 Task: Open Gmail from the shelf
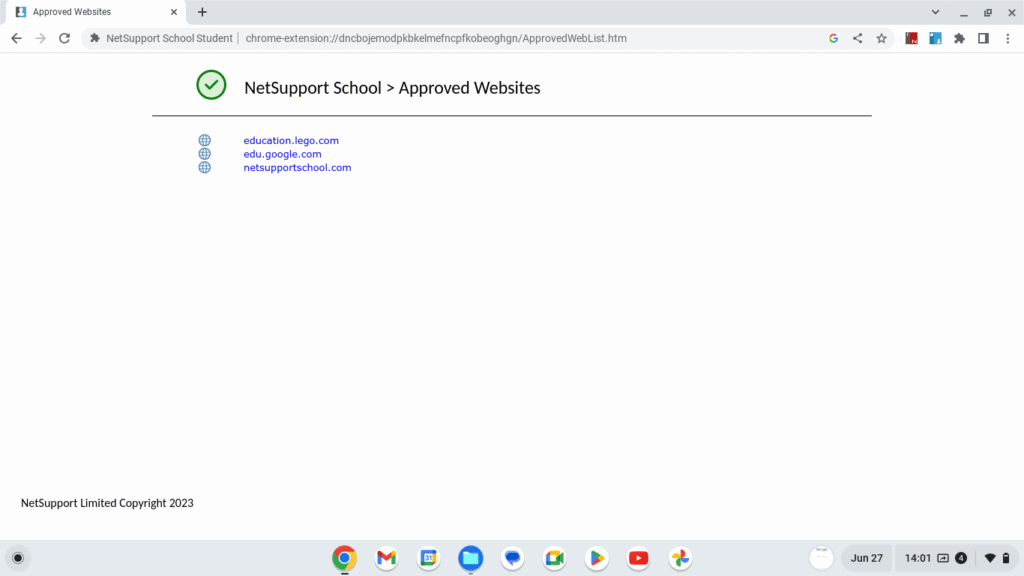pyautogui.click(x=387, y=558)
